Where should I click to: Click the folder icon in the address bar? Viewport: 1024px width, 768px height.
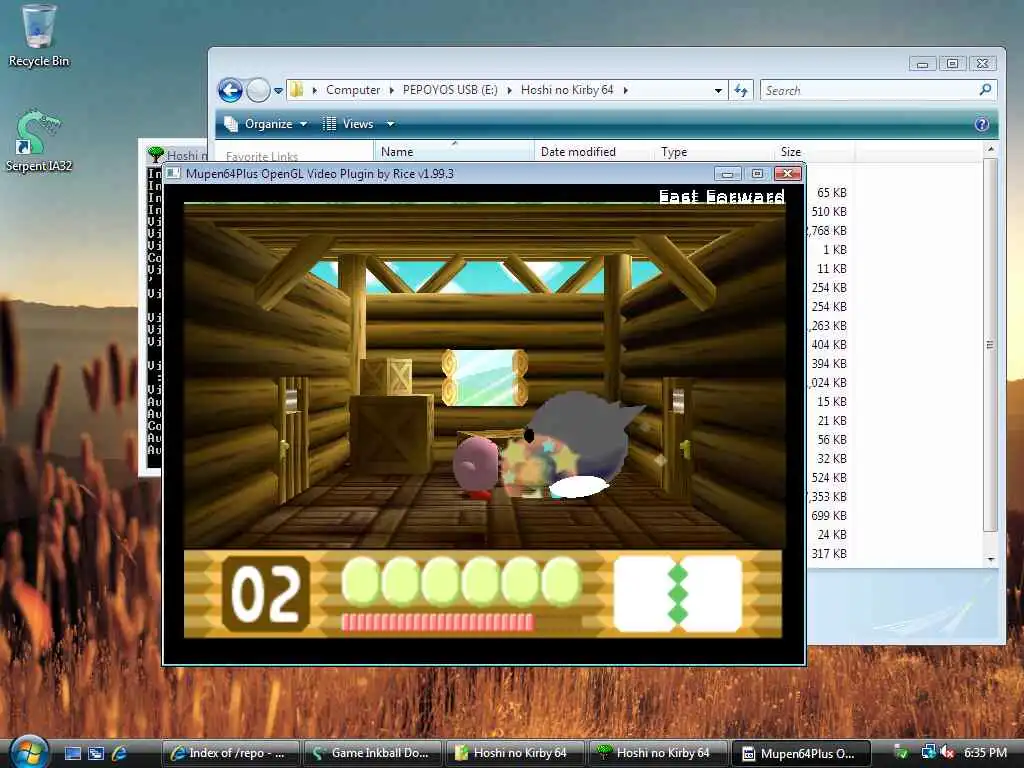(x=297, y=89)
